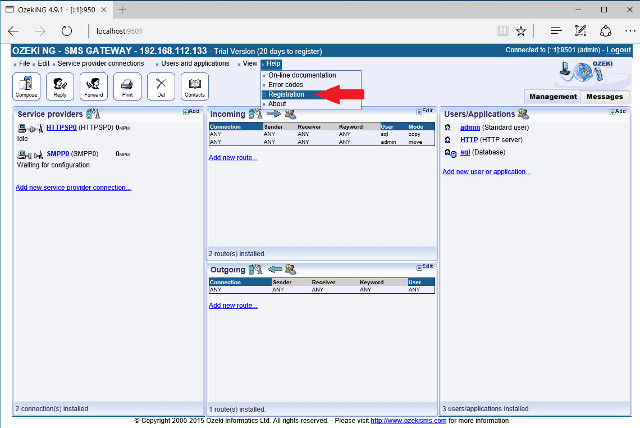Click the browser favorites star icon
This screenshot has width=640, height=428.
(521, 31)
